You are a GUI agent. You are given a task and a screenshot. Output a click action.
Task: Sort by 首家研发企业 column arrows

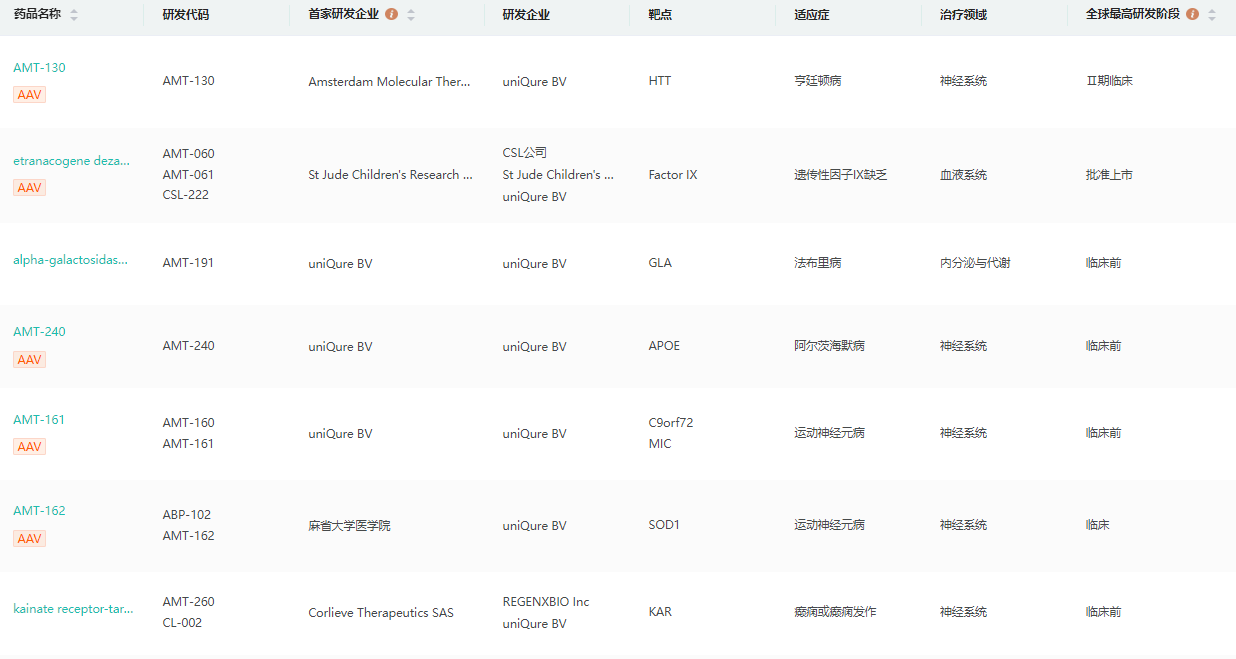click(411, 15)
